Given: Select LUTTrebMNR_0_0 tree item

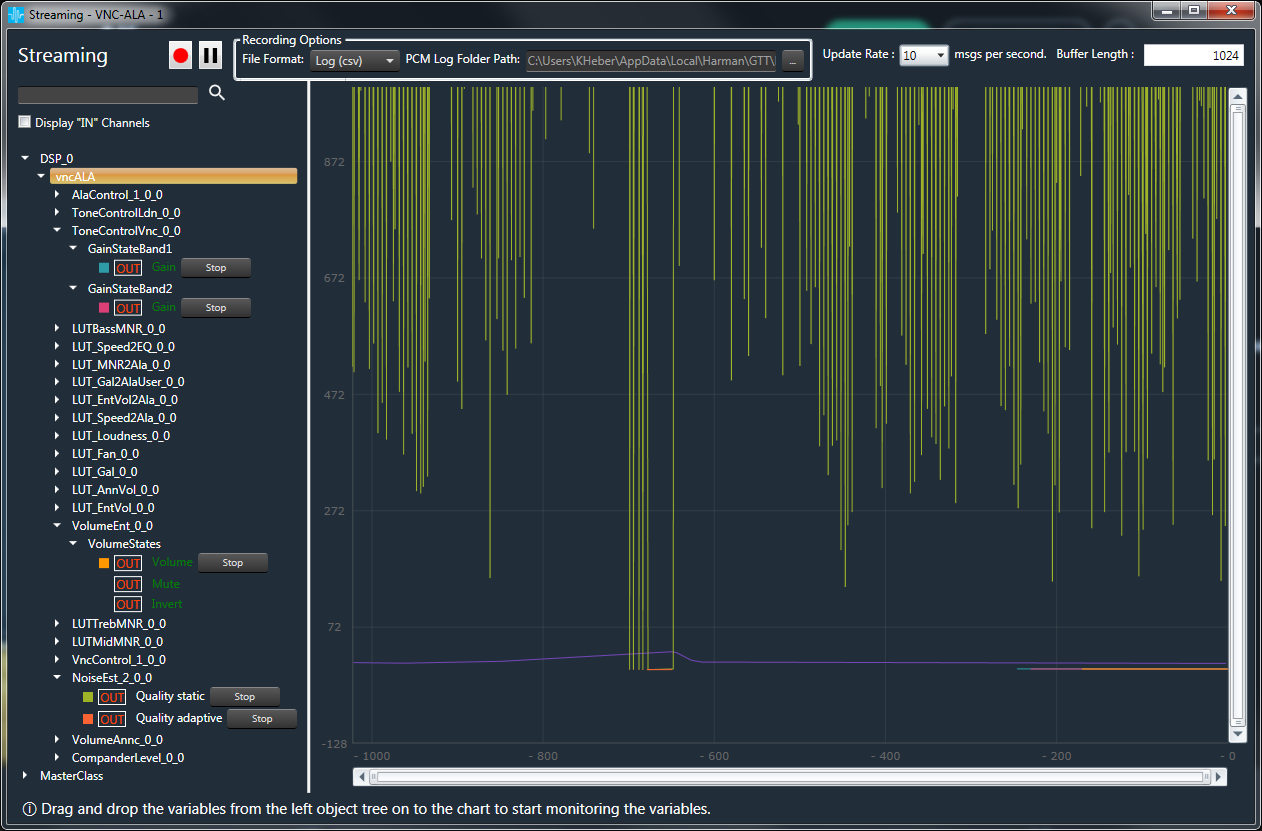Looking at the screenshot, I should 119,624.
